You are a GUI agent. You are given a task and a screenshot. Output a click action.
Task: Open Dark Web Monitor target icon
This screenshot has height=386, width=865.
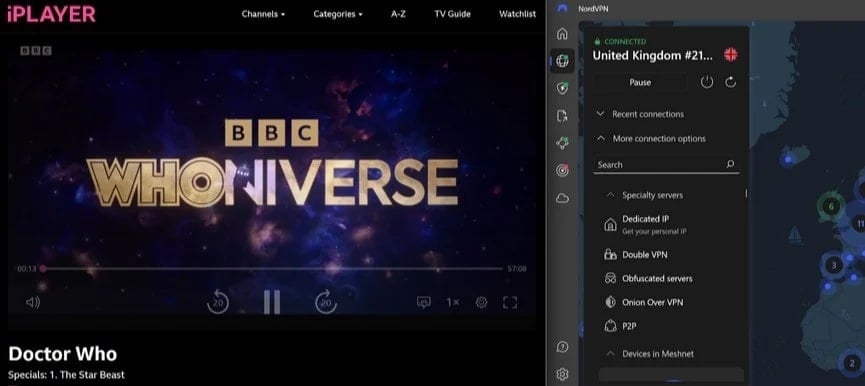[562, 171]
